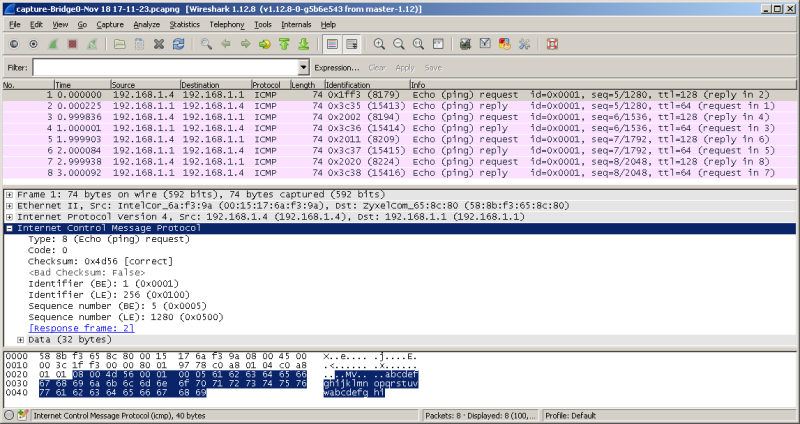Image resolution: width=800 pixels, height=424 pixels.
Task: Open the File menu
Action: (x=15, y=24)
